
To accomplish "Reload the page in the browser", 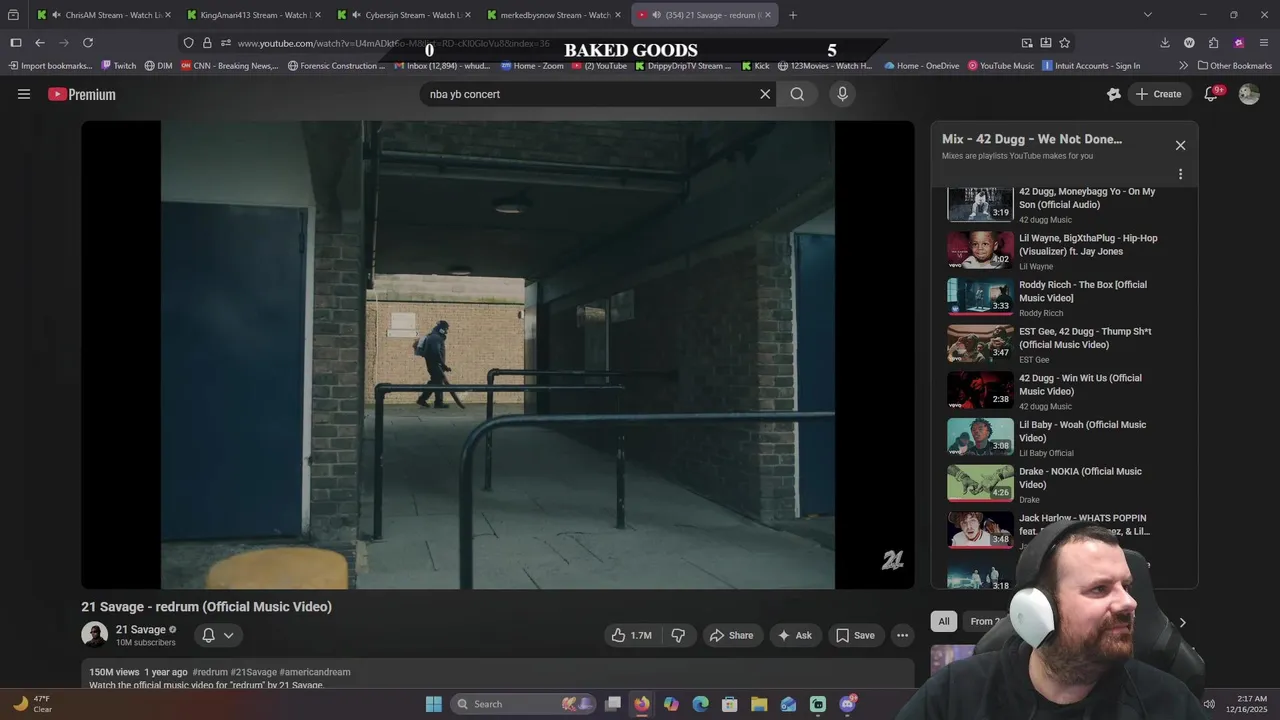I will 88,43.
